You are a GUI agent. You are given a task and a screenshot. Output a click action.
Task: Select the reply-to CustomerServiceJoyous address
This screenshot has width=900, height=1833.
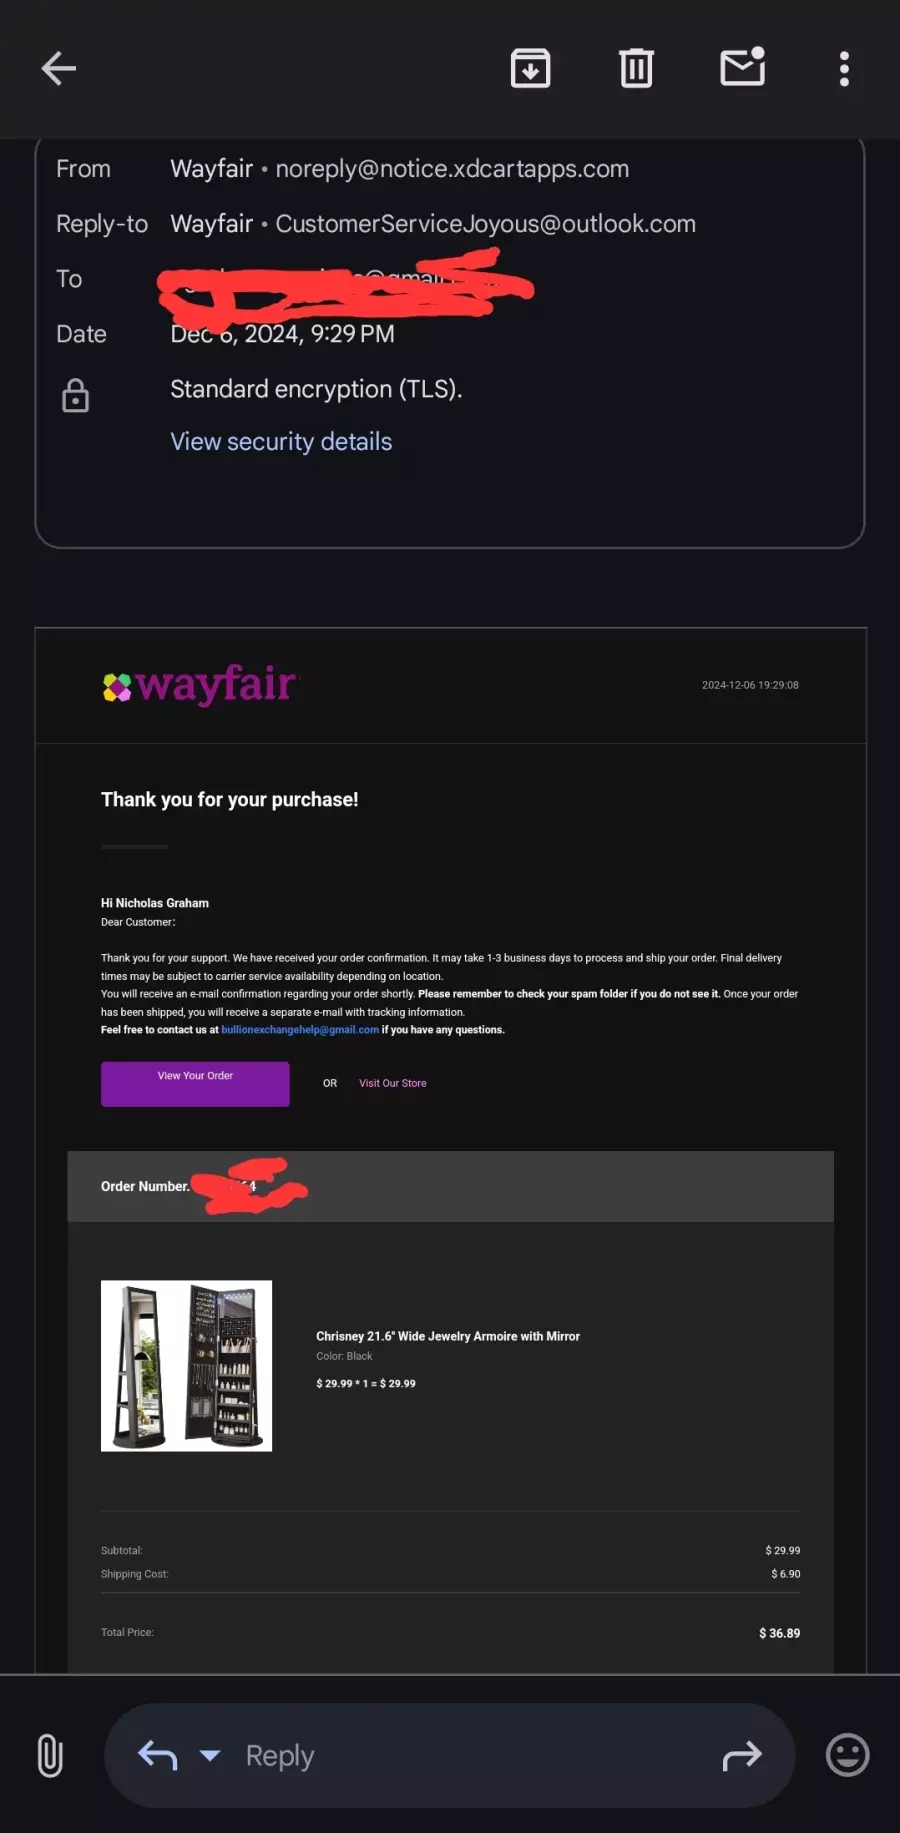tap(486, 224)
